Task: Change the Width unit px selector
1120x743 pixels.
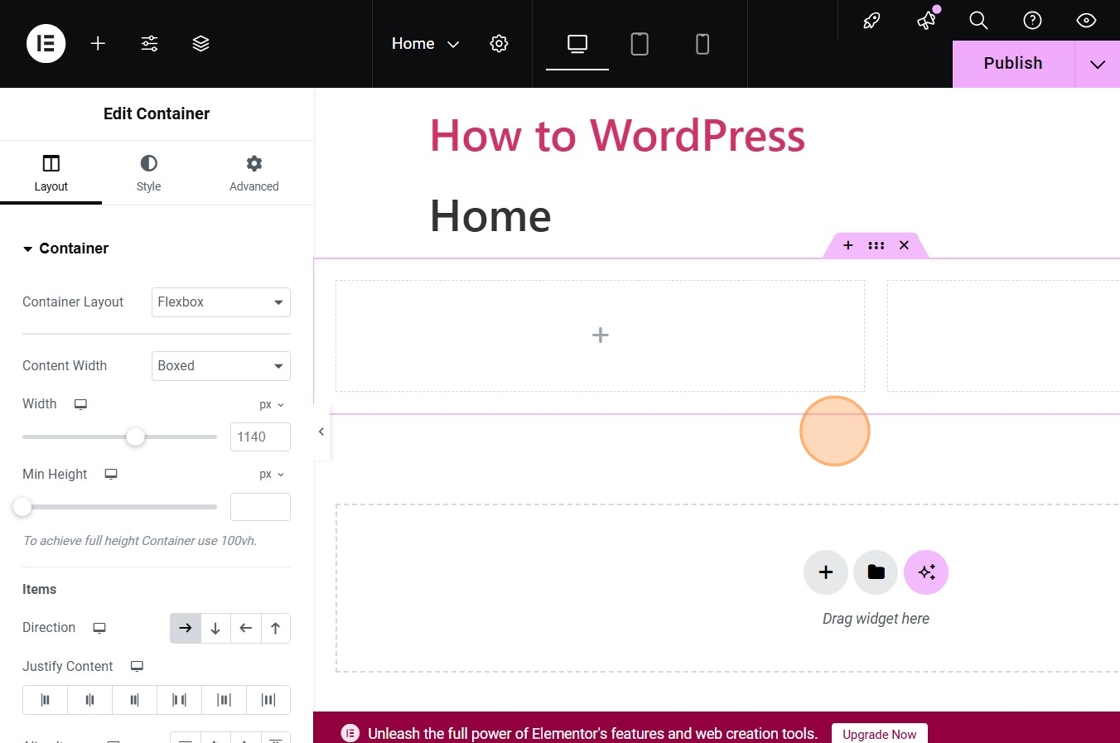Action: pos(271,405)
